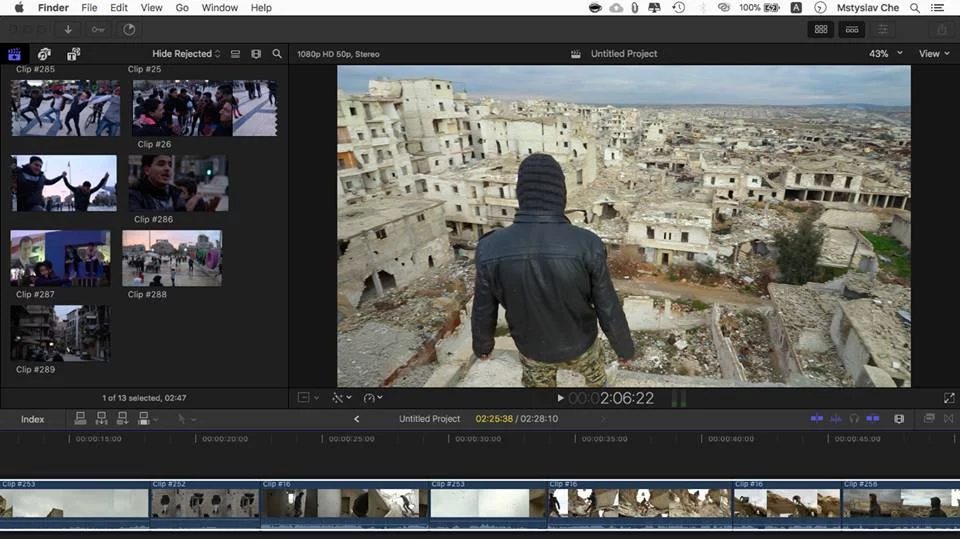Image resolution: width=960 pixels, height=539 pixels.
Task: Open browser search magnifying glass
Action: (x=277, y=54)
